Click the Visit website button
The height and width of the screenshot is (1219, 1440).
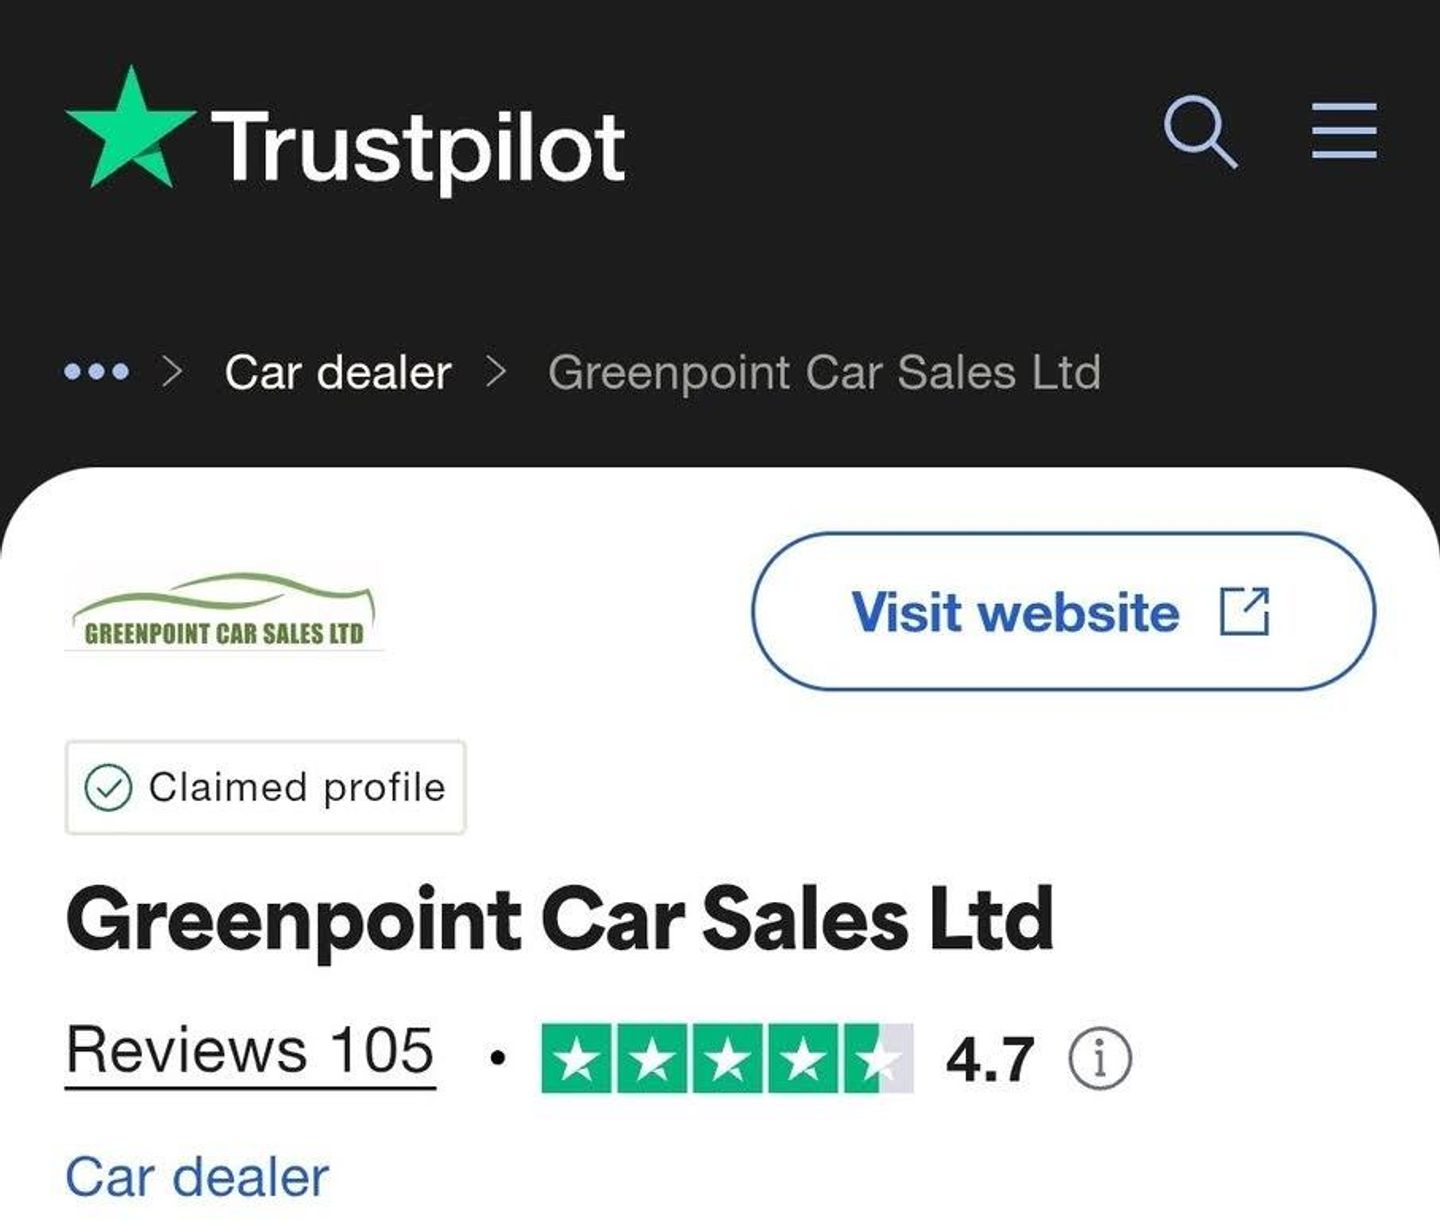[1063, 611]
